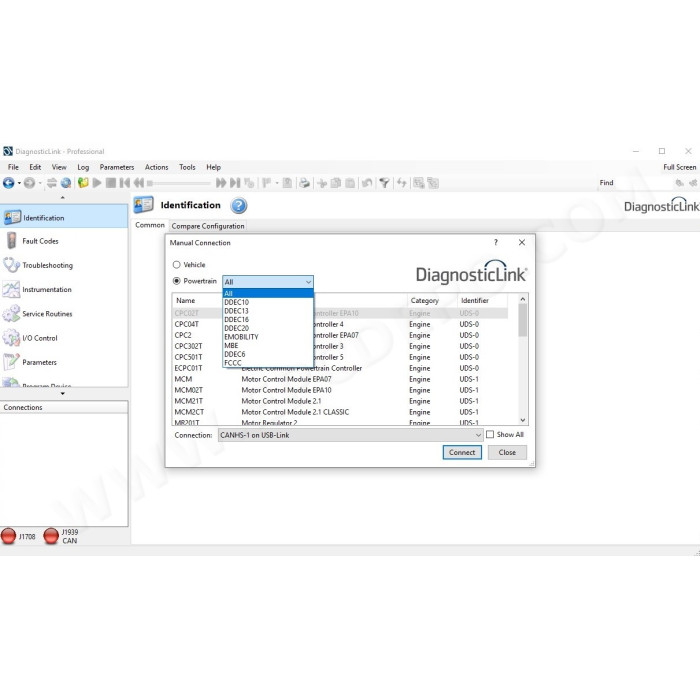Image resolution: width=700 pixels, height=700 pixels.
Task: Select the MCM21T row in device list
Action: click(340, 401)
